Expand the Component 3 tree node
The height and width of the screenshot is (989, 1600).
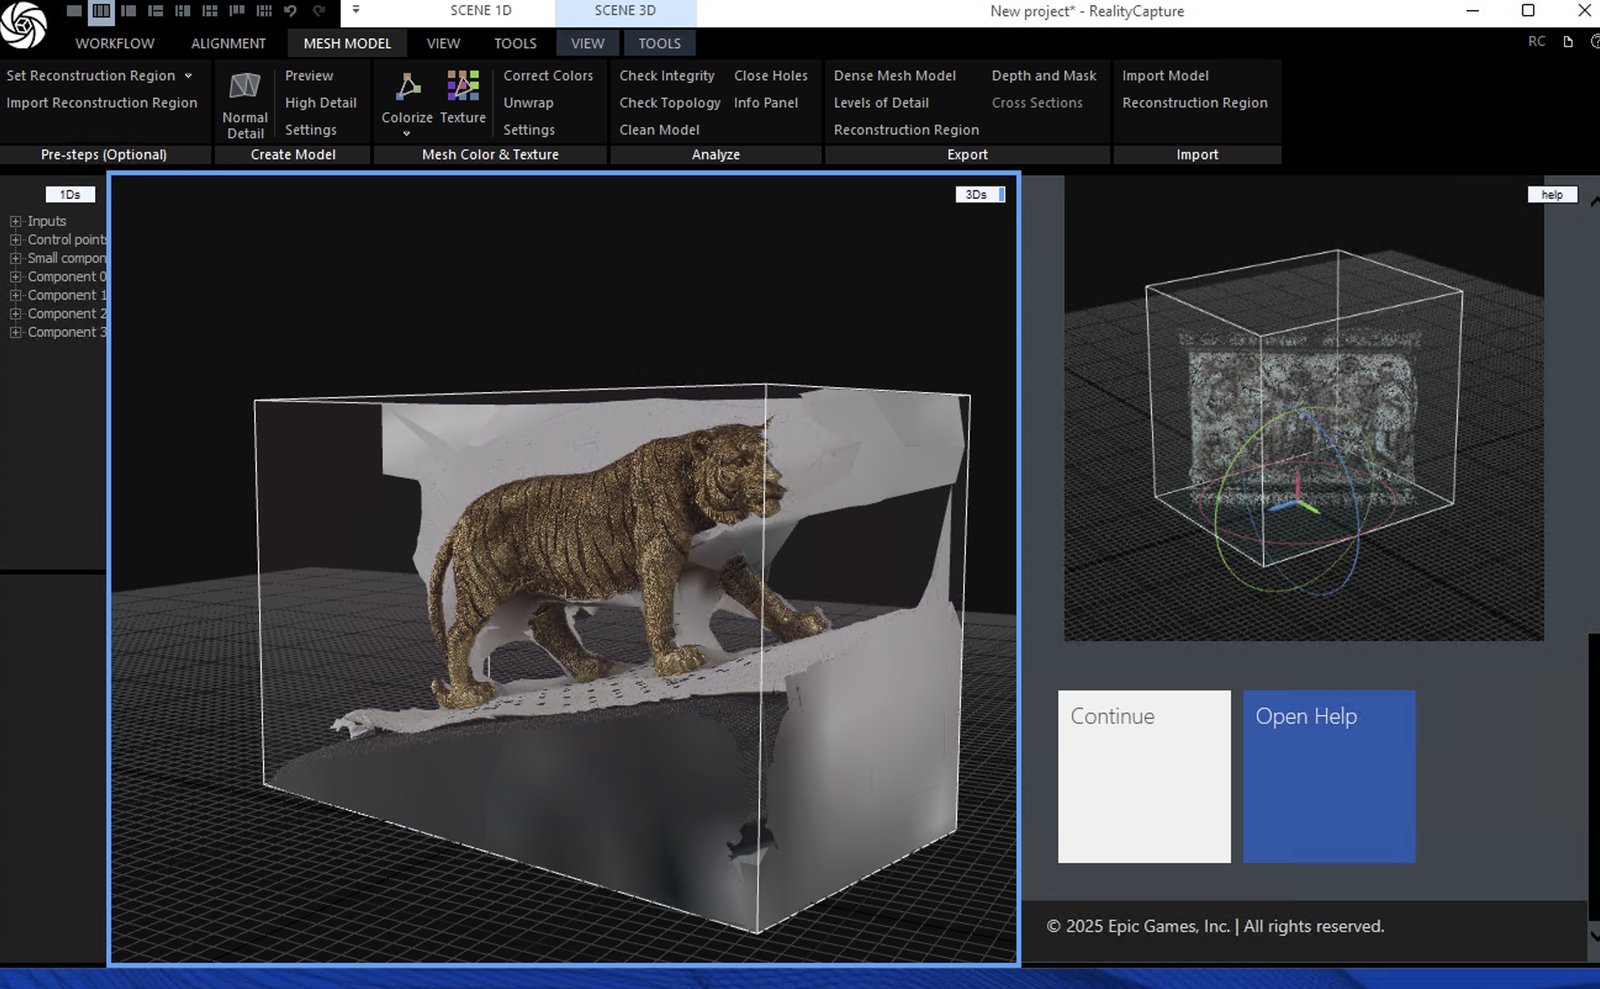[x=15, y=332]
